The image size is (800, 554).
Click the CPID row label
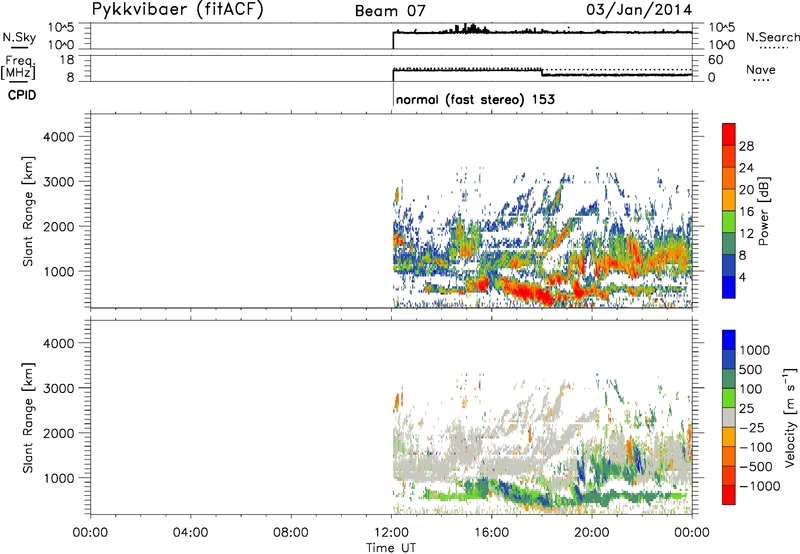coord(22,95)
